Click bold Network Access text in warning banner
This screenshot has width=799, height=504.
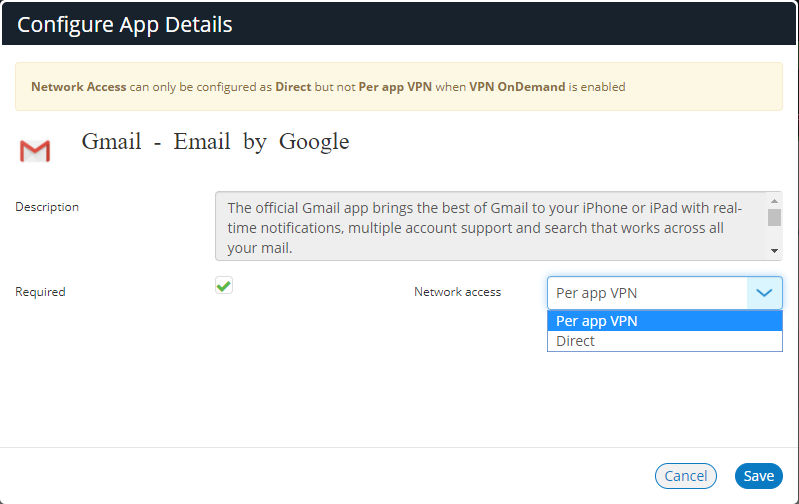click(79, 87)
